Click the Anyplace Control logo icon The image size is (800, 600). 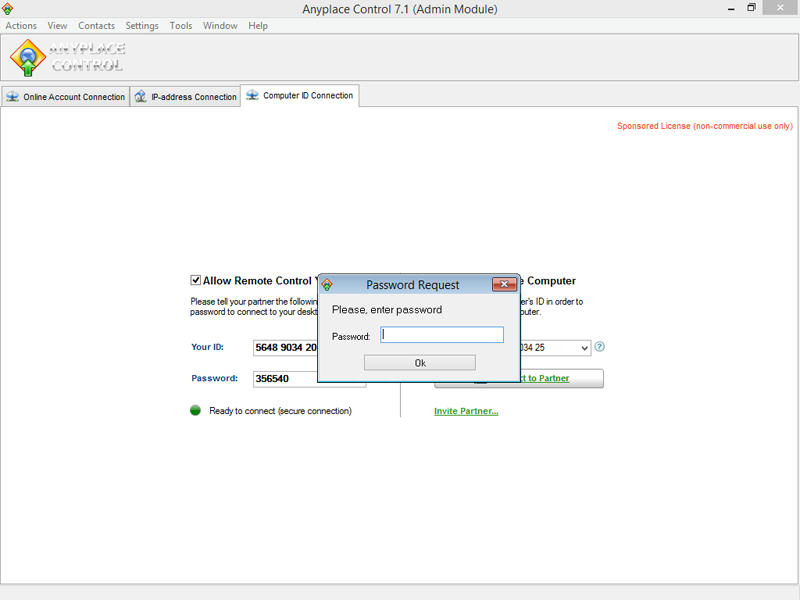click(x=28, y=58)
